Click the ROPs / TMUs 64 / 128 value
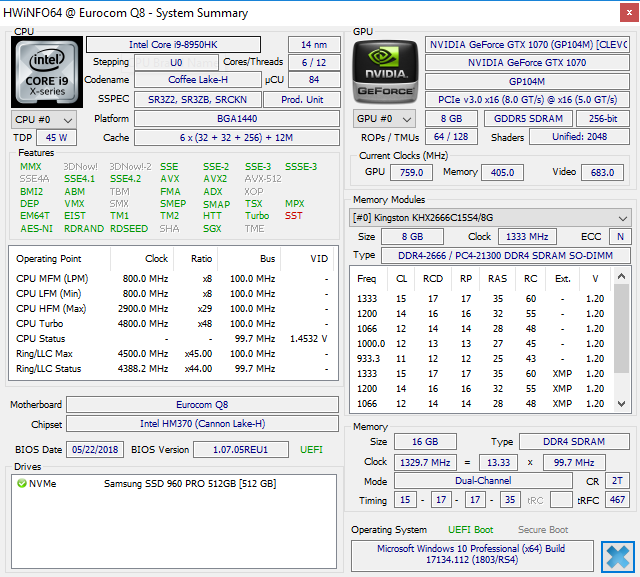 [451, 137]
